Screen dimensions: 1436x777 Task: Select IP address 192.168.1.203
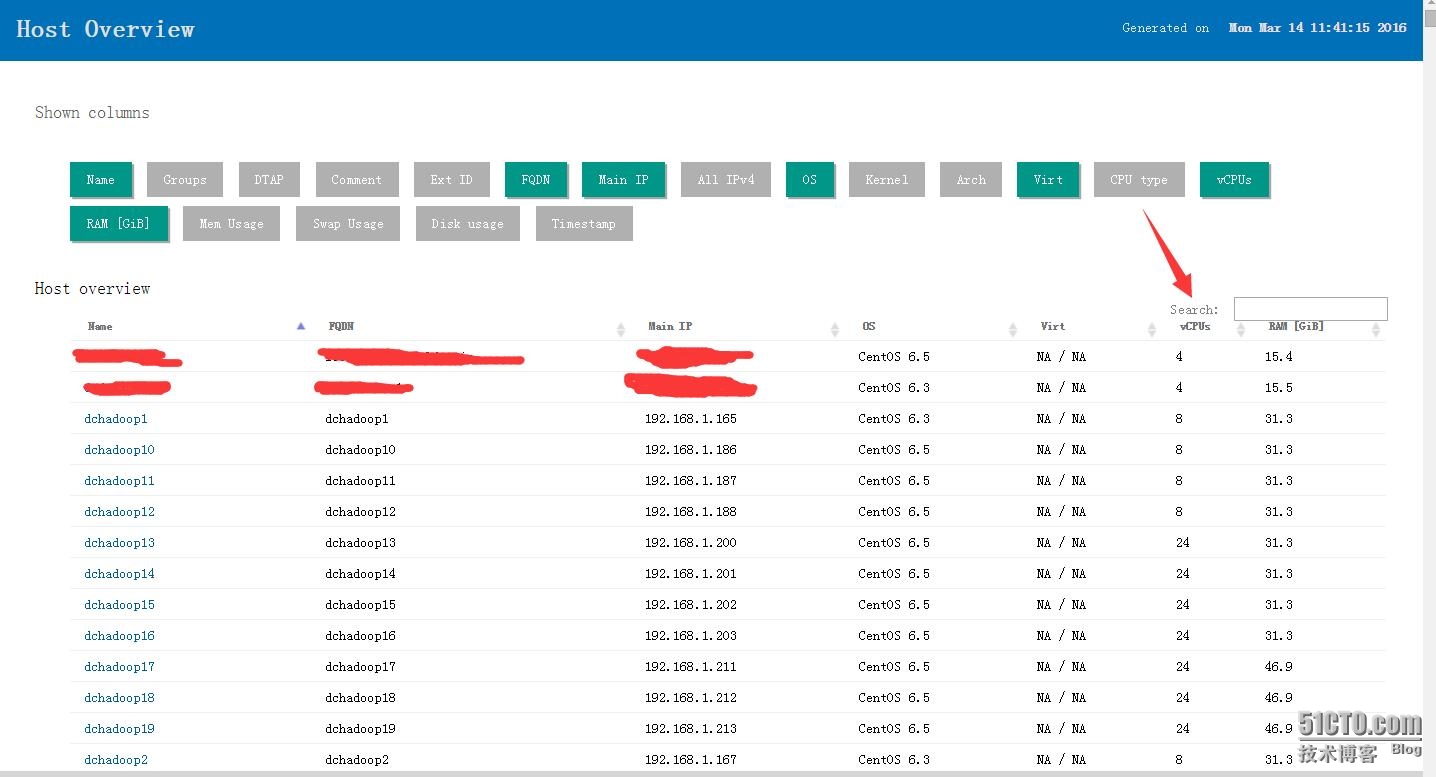click(x=691, y=635)
